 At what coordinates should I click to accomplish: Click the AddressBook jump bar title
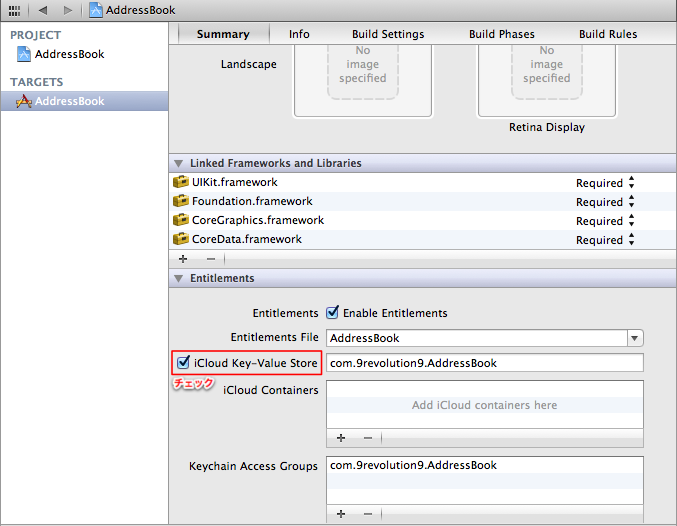pyautogui.click(x=141, y=10)
